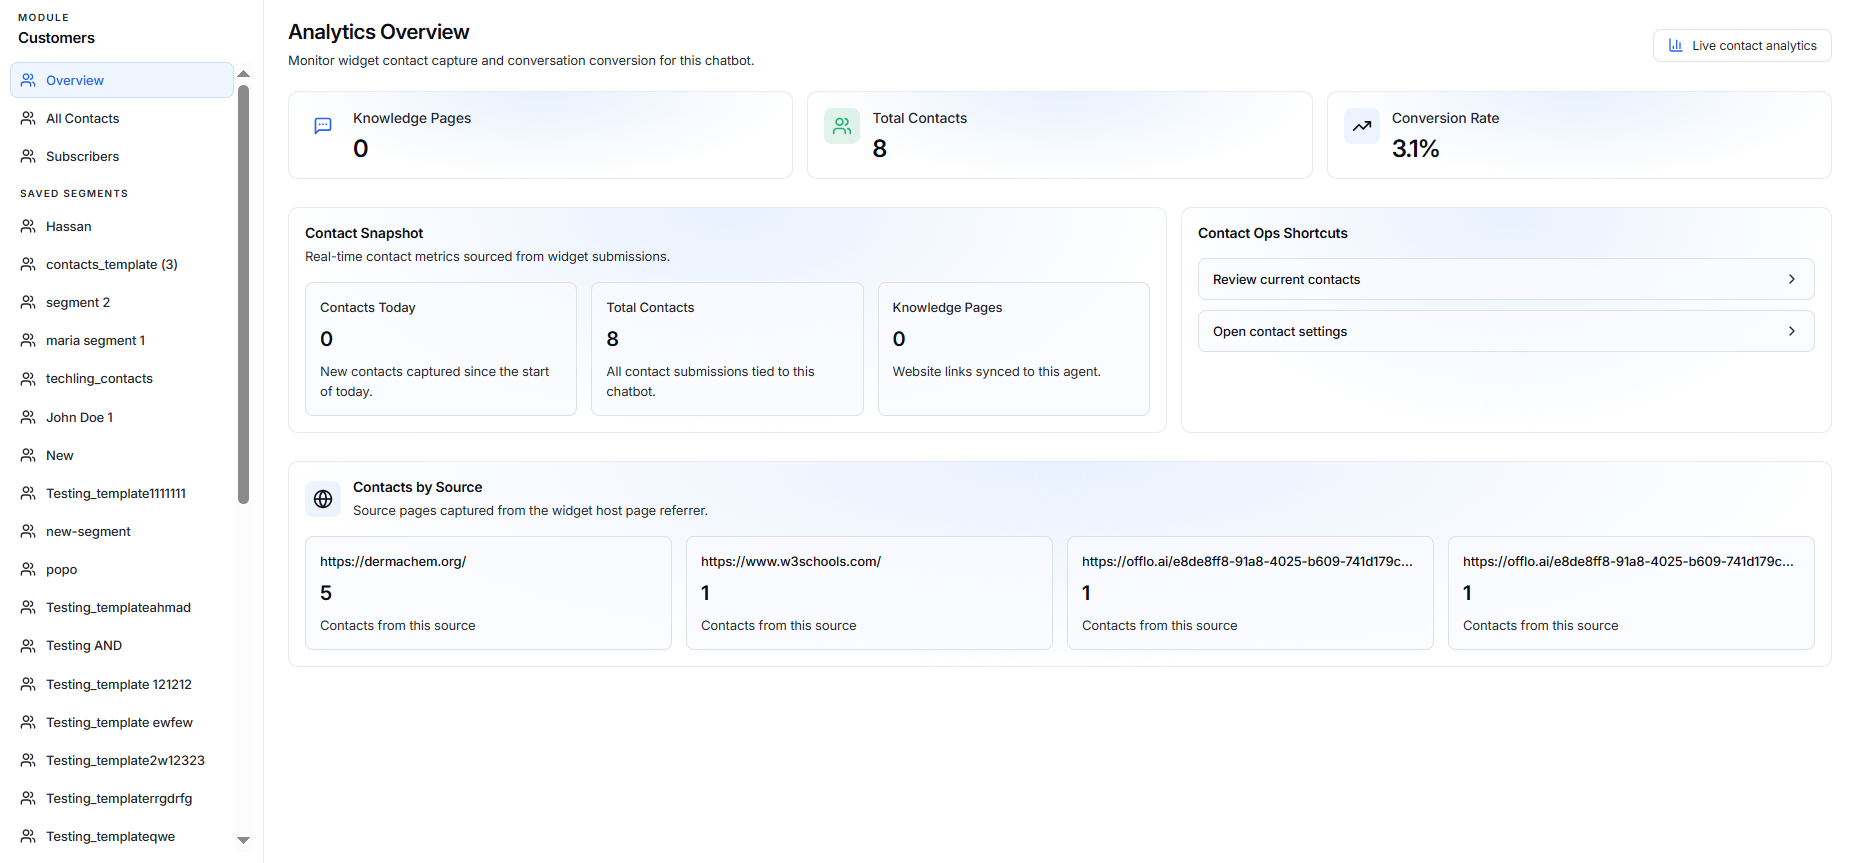Open the Testing_templateahmad segment
1855x863 pixels.
click(122, 607)
